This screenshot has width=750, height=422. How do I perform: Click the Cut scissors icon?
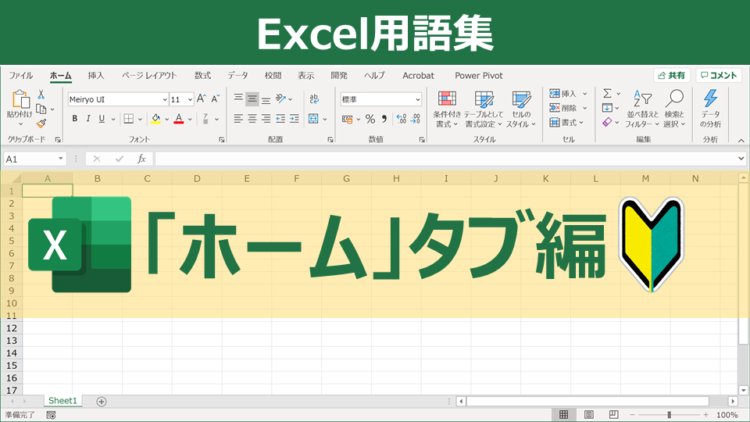click(x=41, y=95)
